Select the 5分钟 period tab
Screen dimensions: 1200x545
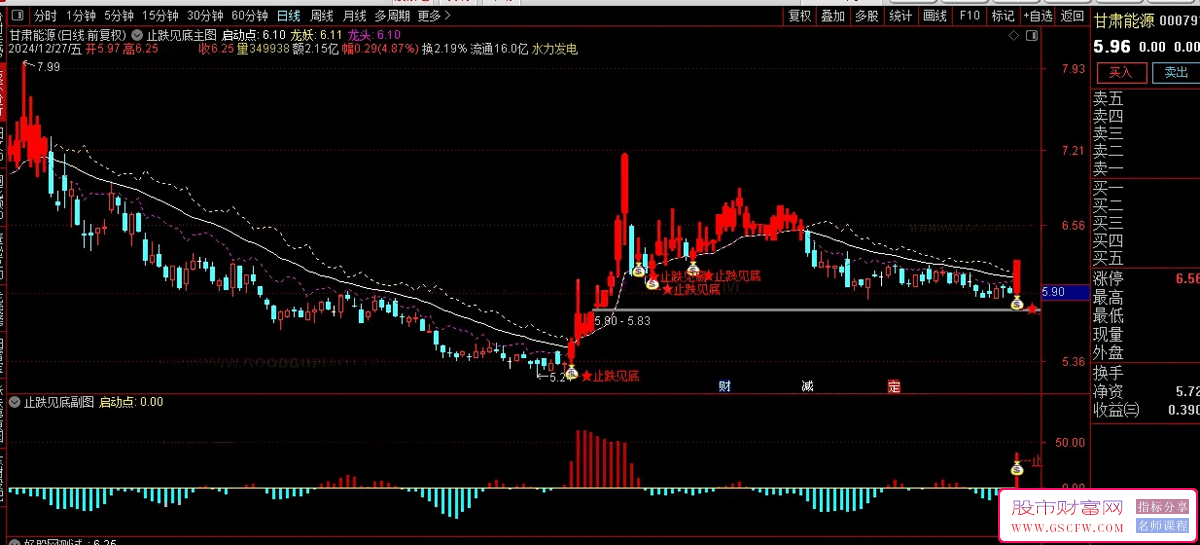coord(119,16)
